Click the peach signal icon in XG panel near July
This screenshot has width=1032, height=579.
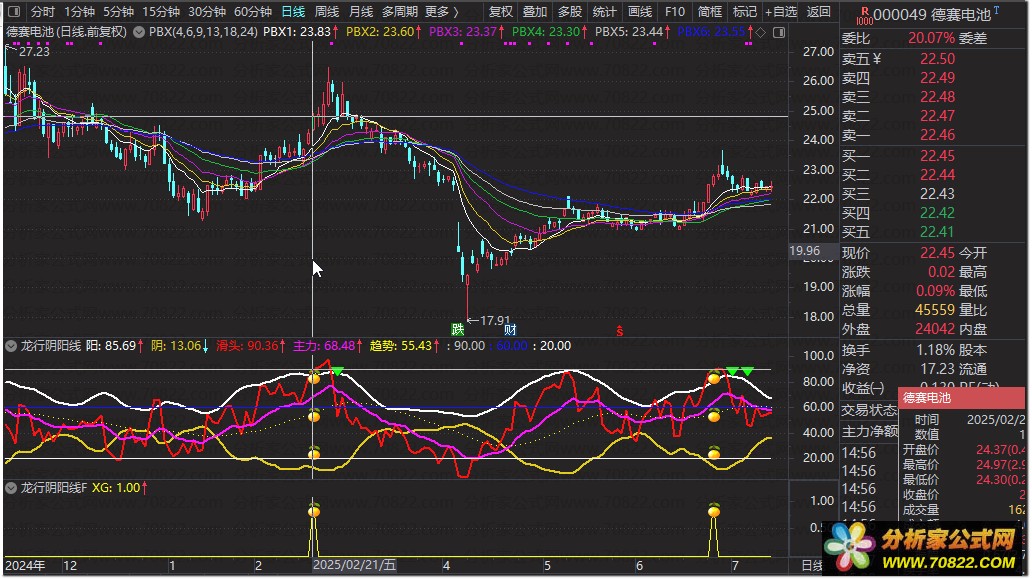[x=713, y=511]
